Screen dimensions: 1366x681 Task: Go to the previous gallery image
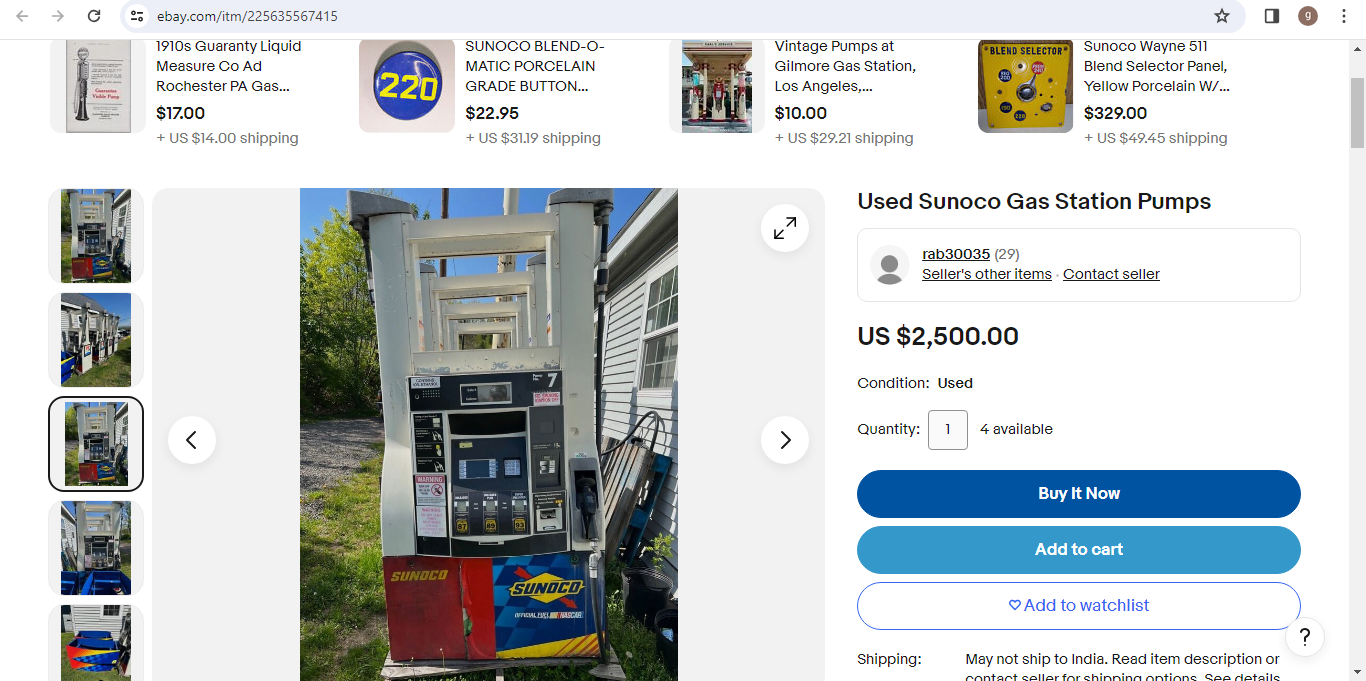click(x=192, y=440)
